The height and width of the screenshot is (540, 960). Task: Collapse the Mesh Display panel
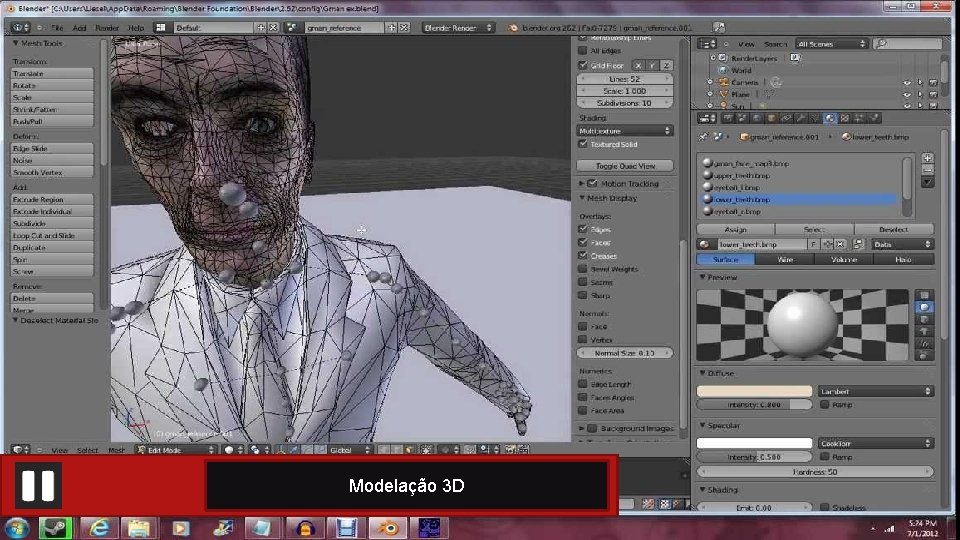coord(582,198)
